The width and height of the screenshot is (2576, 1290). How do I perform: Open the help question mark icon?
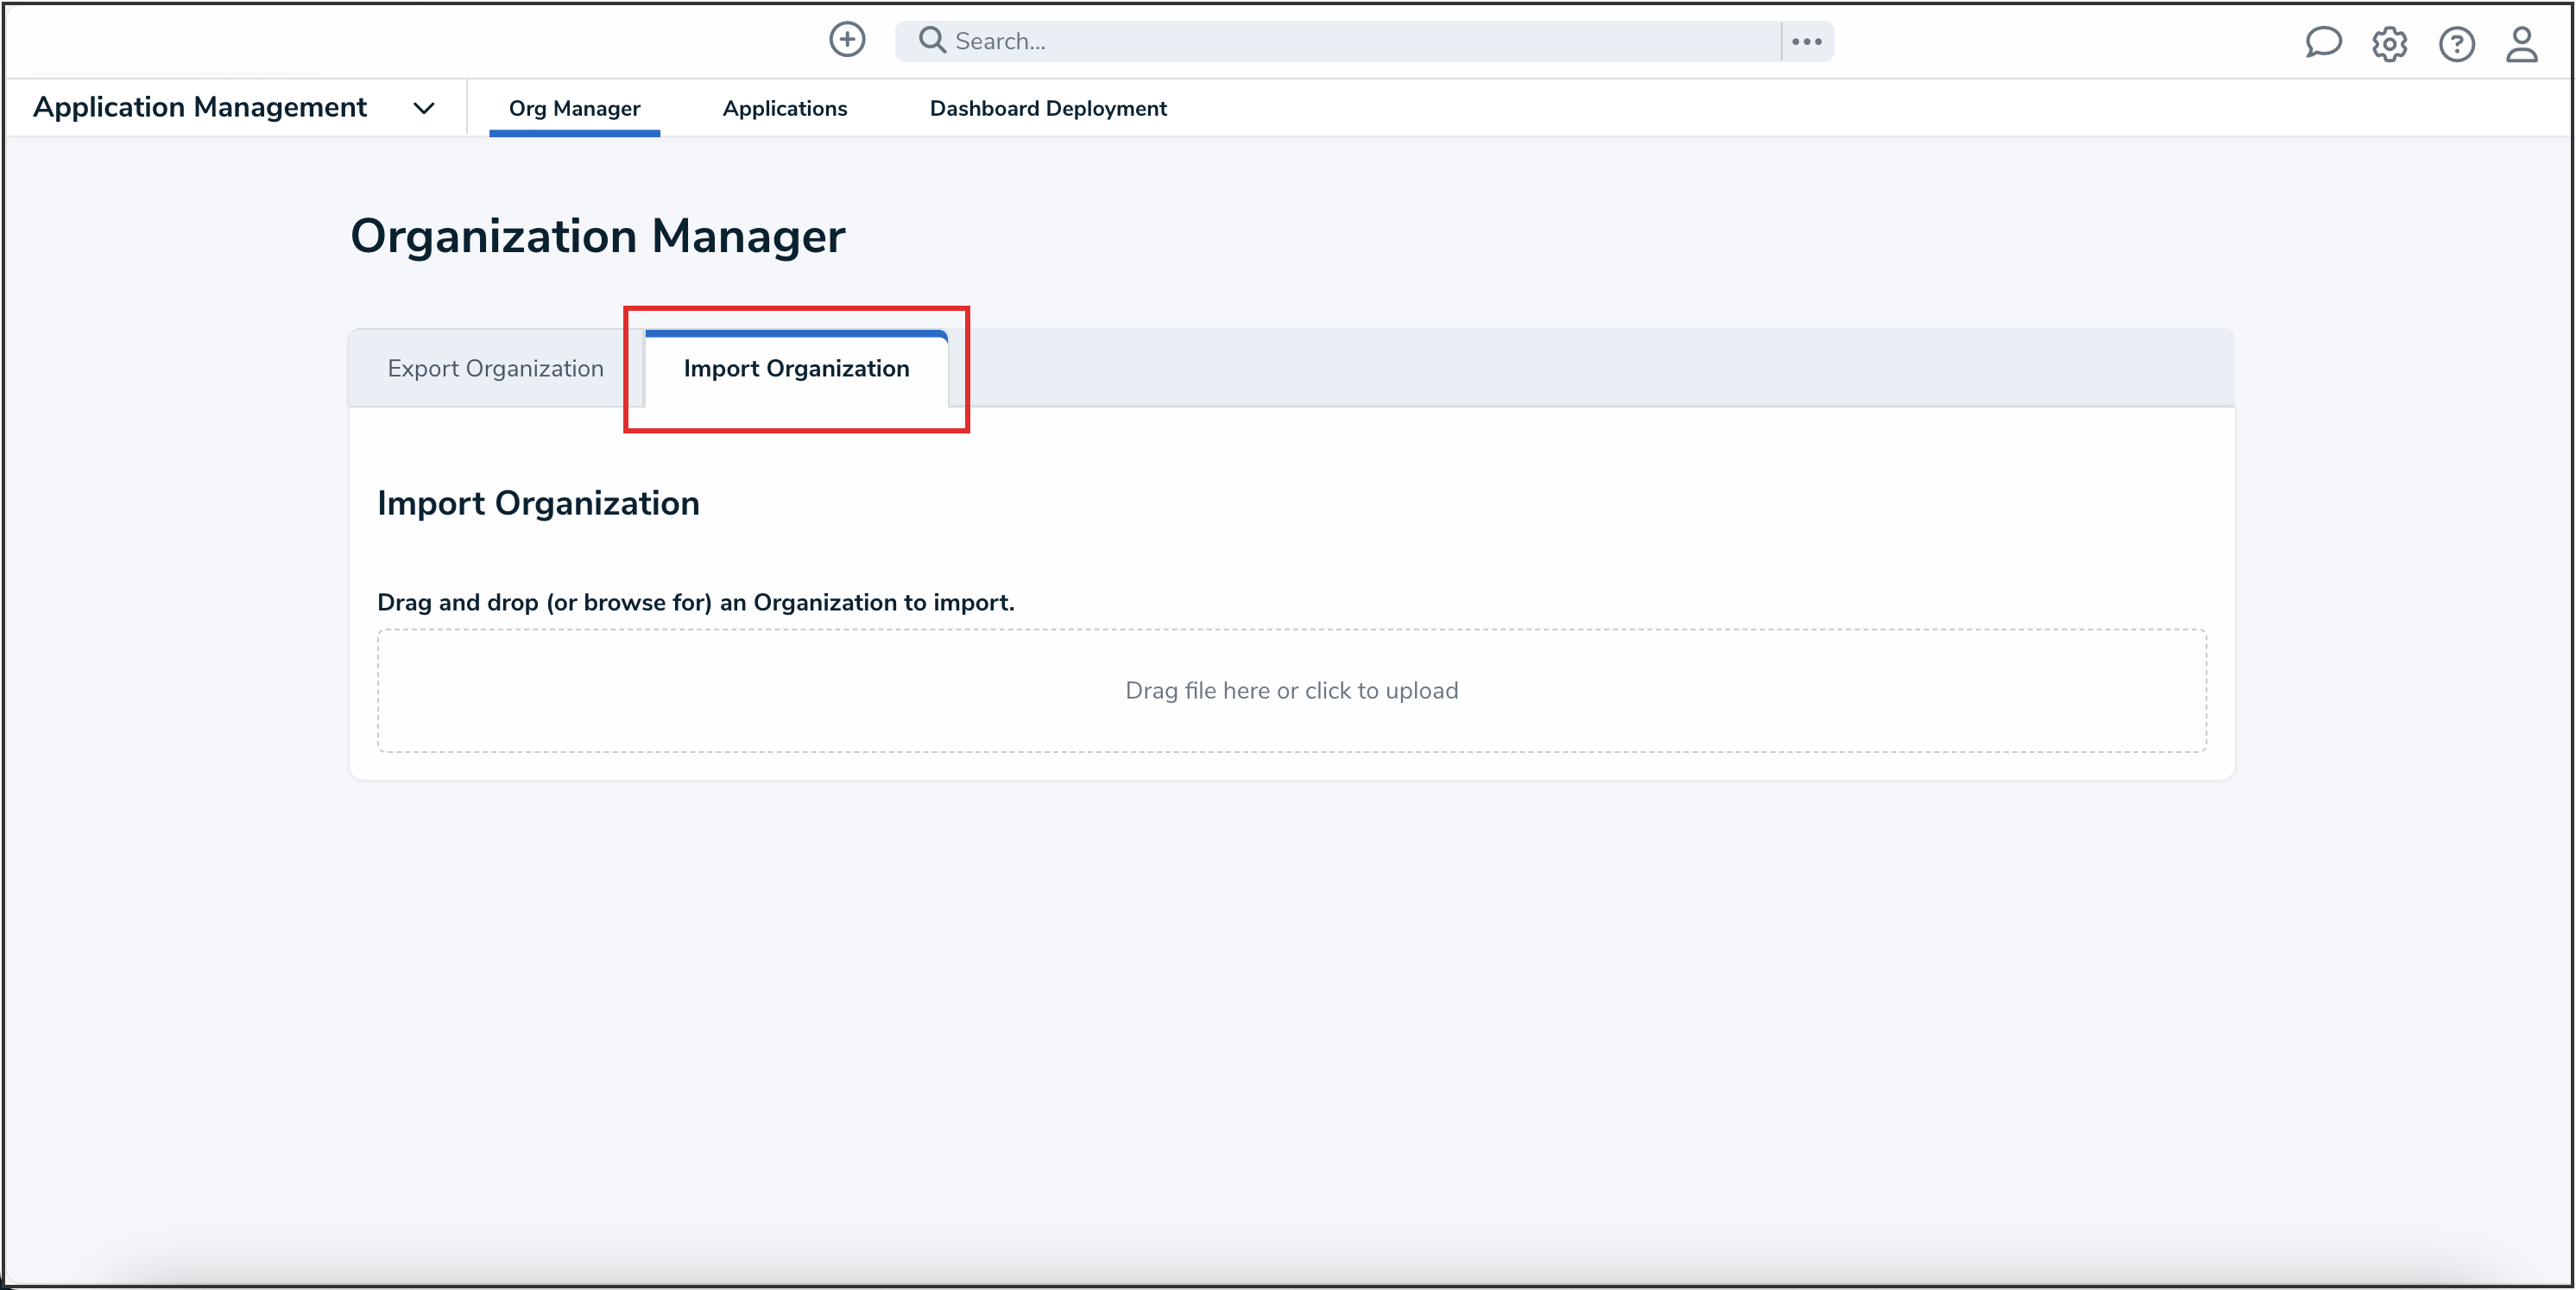[2457, 43]
